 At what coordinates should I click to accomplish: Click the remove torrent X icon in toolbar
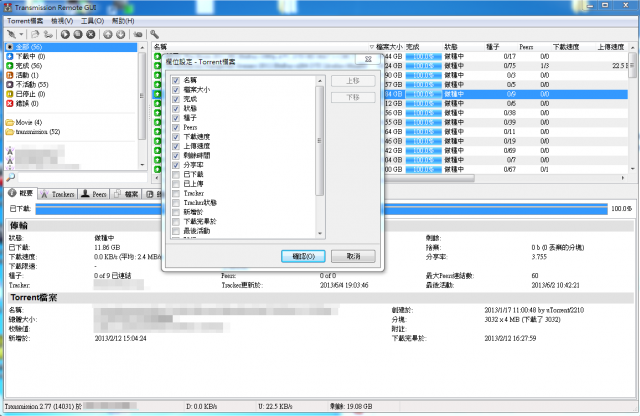point(91,35)
